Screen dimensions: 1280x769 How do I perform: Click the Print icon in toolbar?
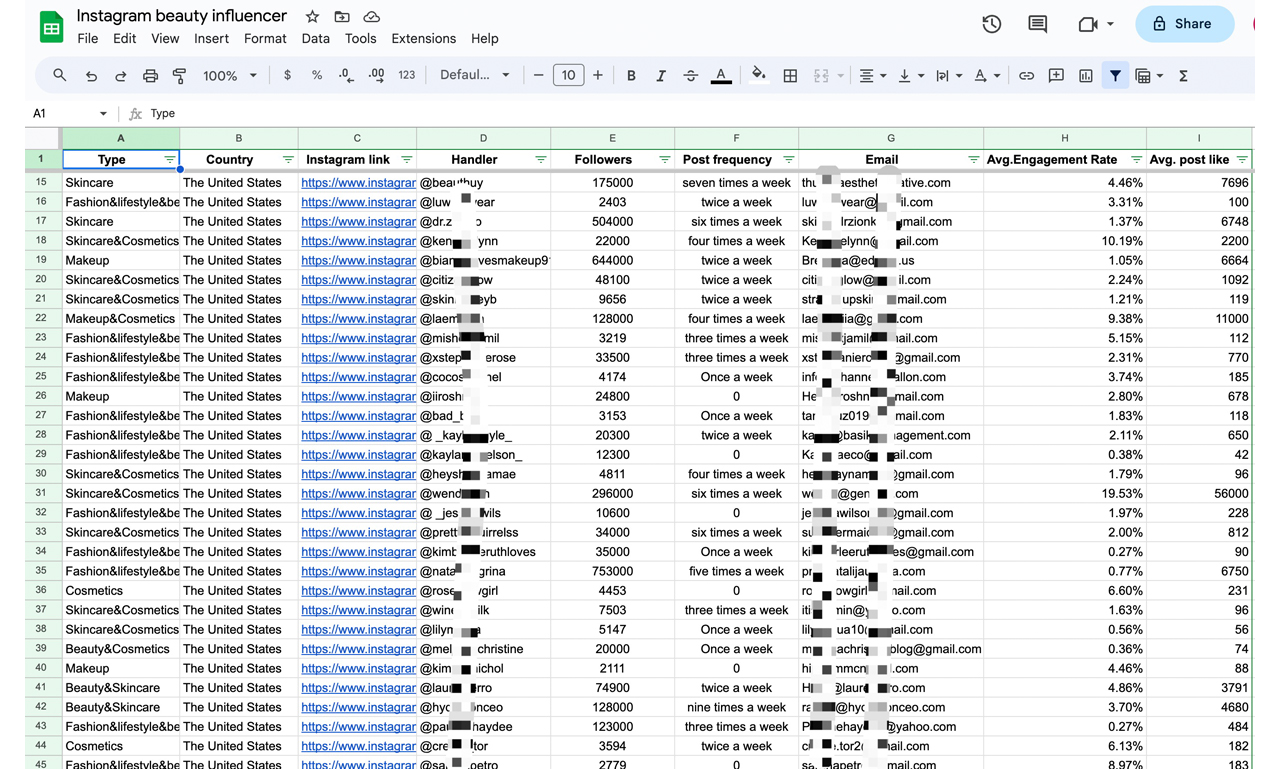coord(150,76)
